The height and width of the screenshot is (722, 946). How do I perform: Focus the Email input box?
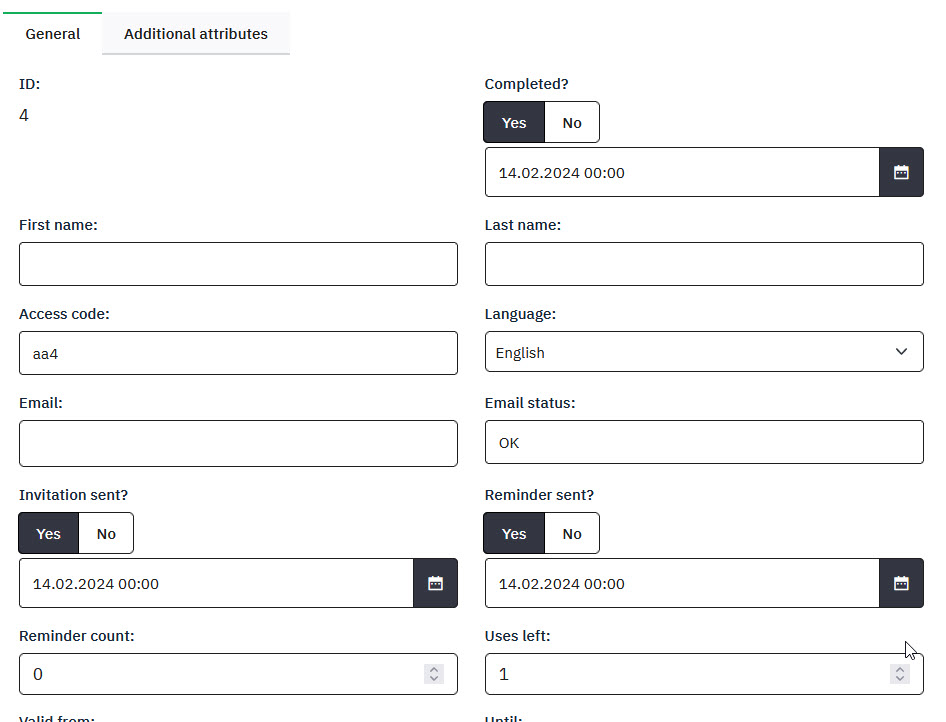click(238, 443)
